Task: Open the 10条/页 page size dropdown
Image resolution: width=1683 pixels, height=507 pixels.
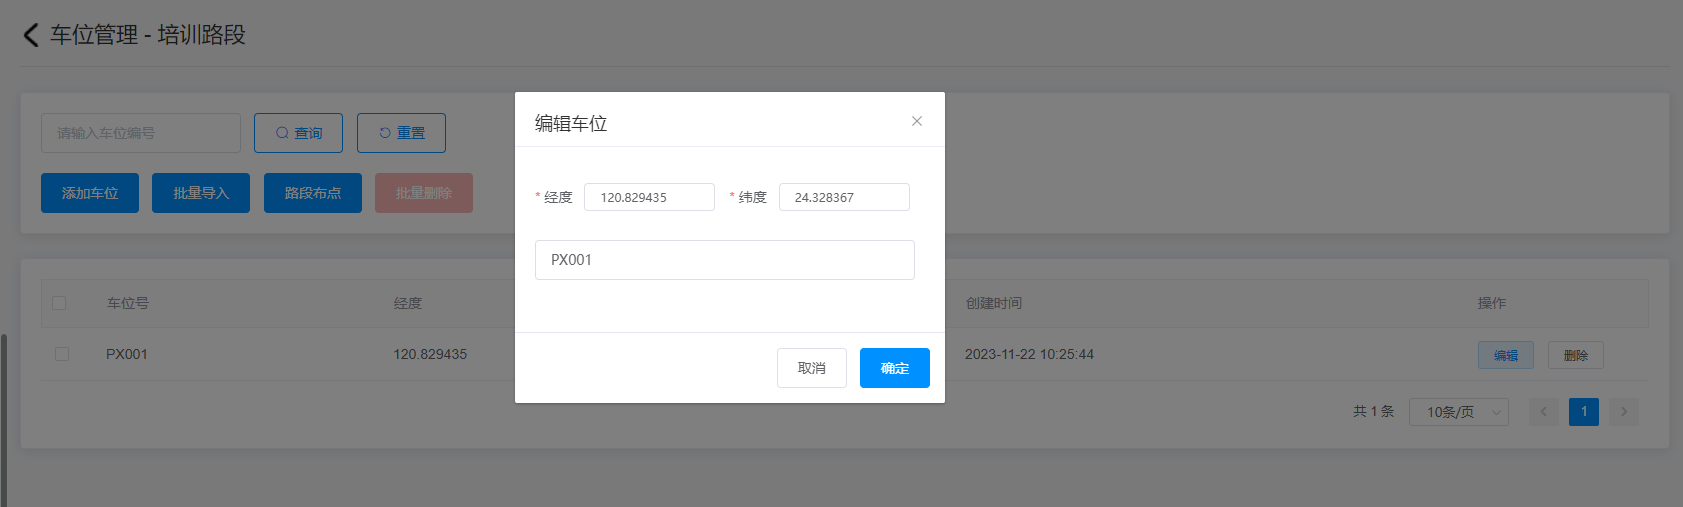Action: tap(1458, 412)
